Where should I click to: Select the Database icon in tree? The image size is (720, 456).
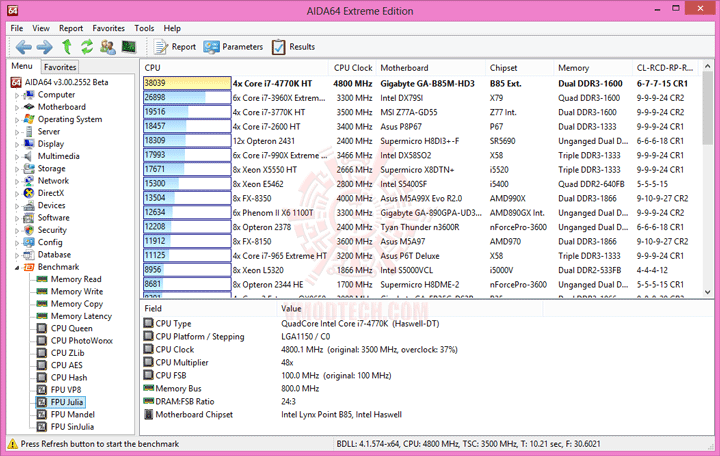[29, 254]
